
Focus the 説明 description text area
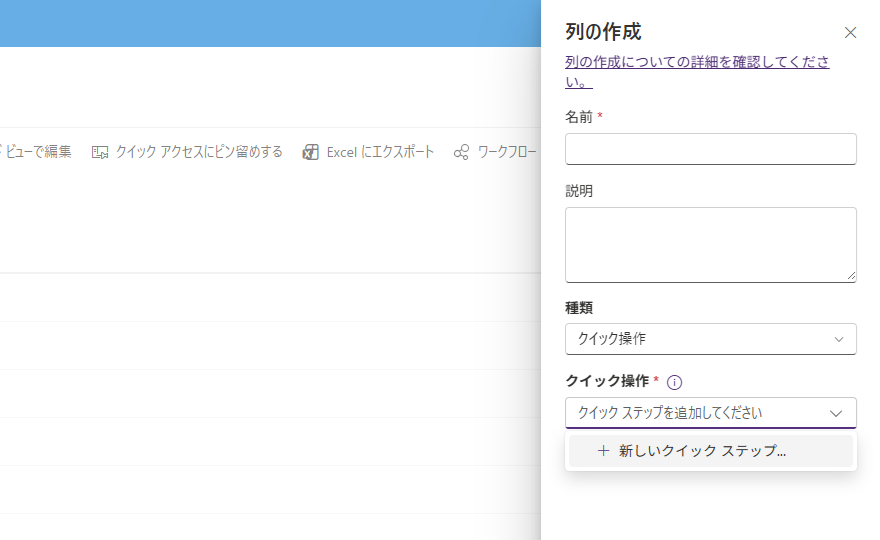710,244
